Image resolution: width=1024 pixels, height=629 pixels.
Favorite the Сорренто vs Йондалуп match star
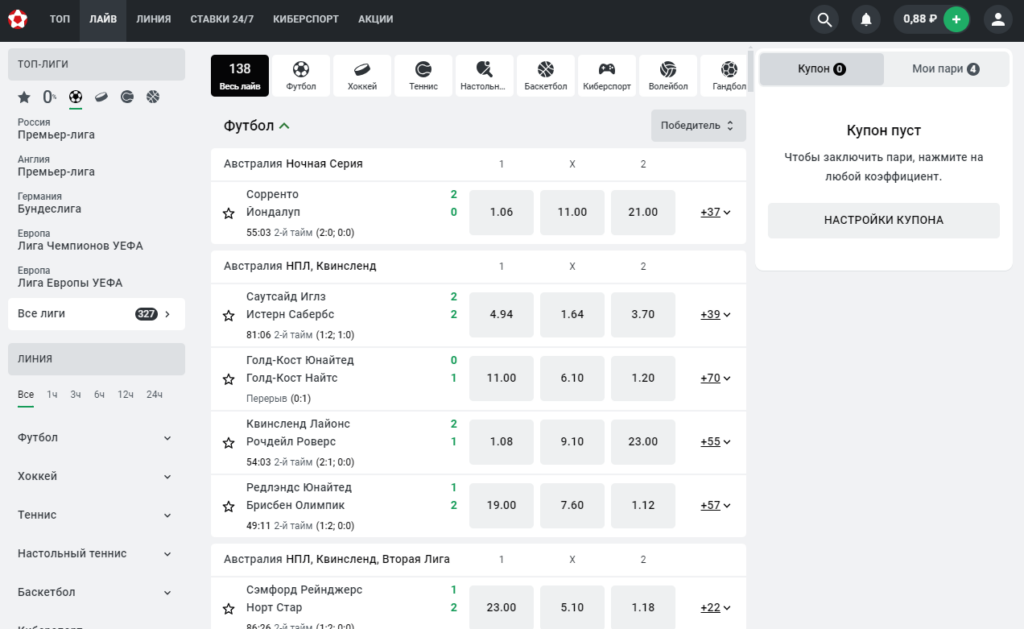click(x=229, y=213)
